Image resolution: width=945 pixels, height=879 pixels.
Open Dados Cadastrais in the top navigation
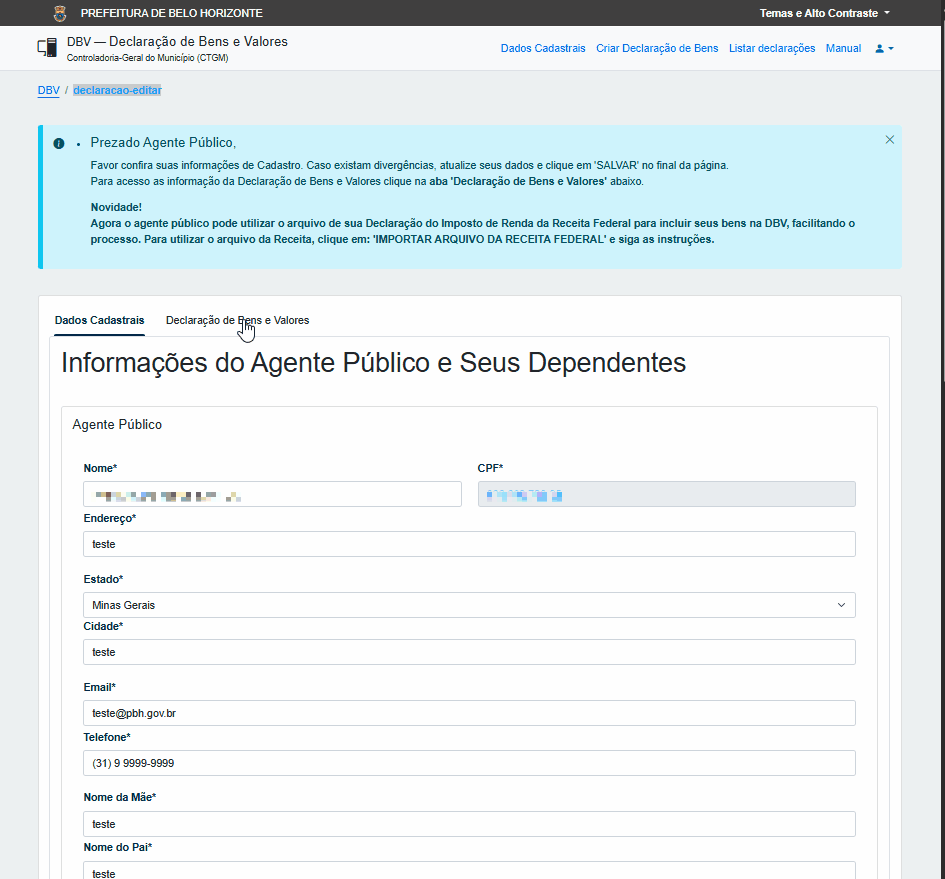[543, 48]
